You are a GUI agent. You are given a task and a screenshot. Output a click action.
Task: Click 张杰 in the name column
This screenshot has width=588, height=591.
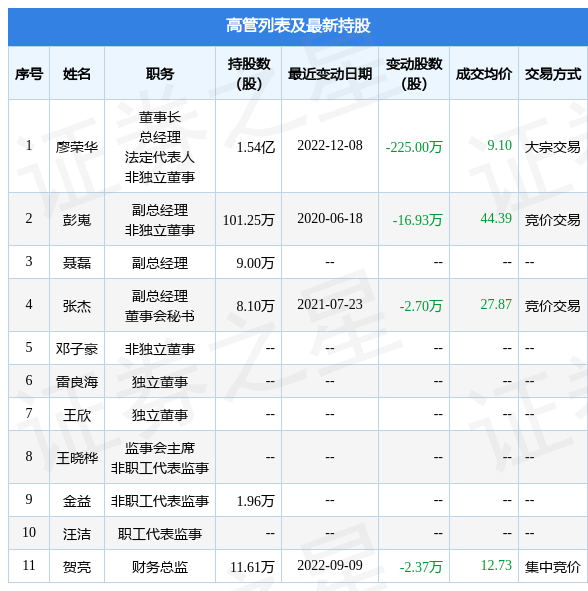coord(77,306)
